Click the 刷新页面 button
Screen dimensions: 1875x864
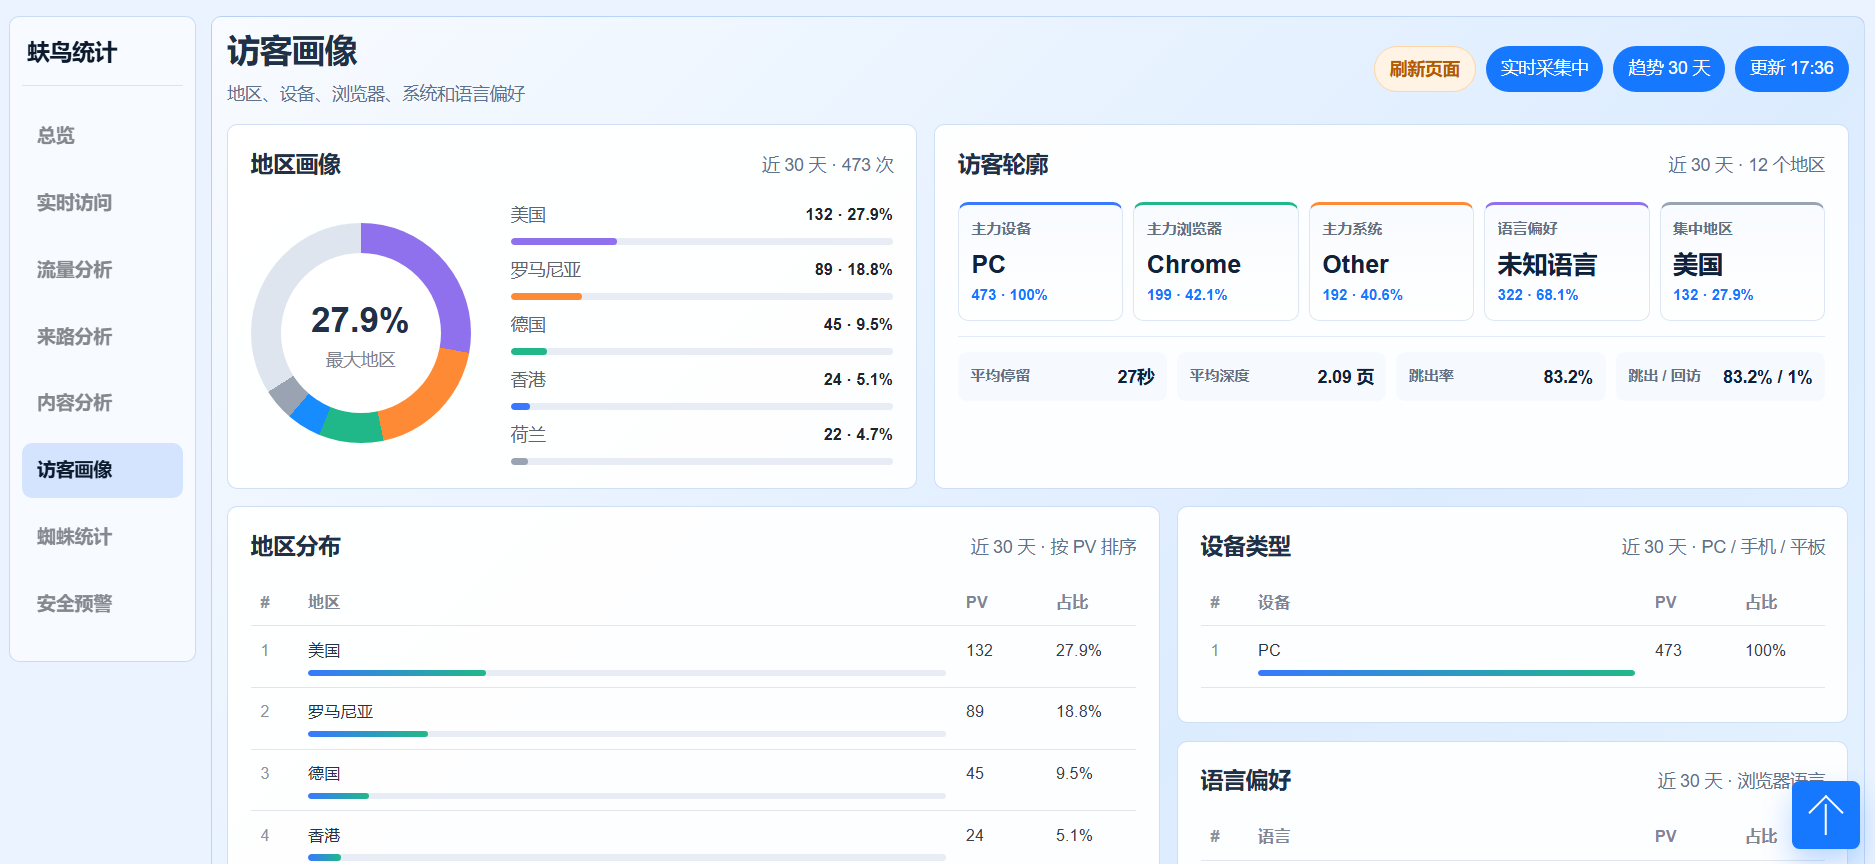click(1424, 69)
